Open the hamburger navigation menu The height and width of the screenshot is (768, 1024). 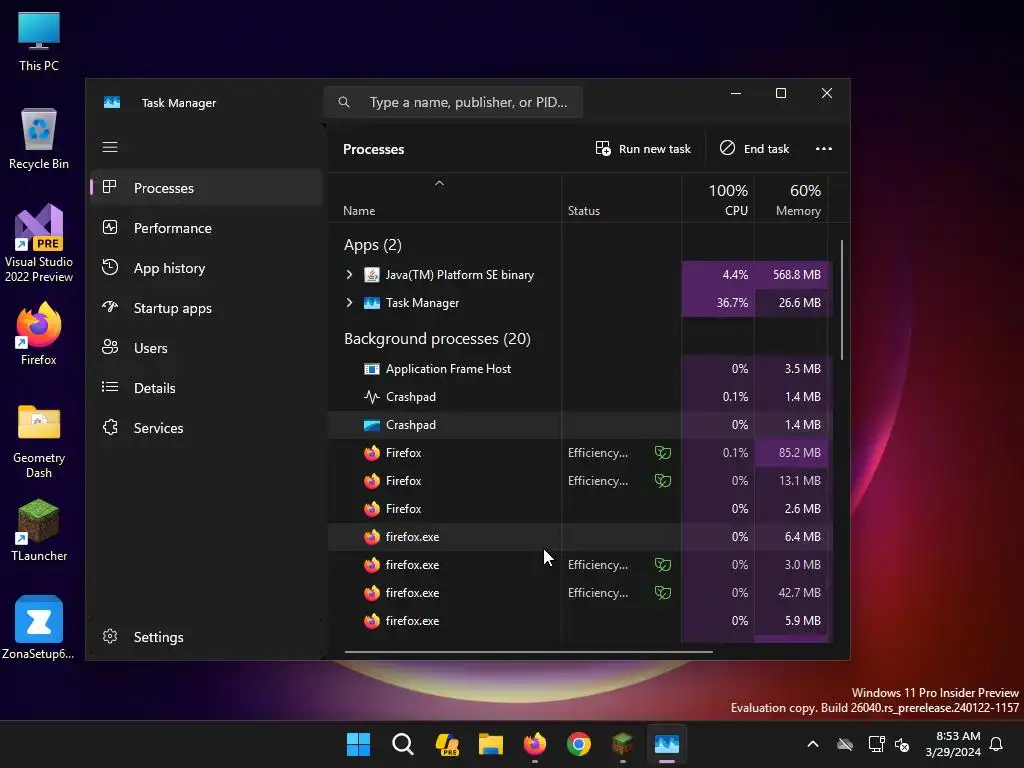click(x=110, y=147)
